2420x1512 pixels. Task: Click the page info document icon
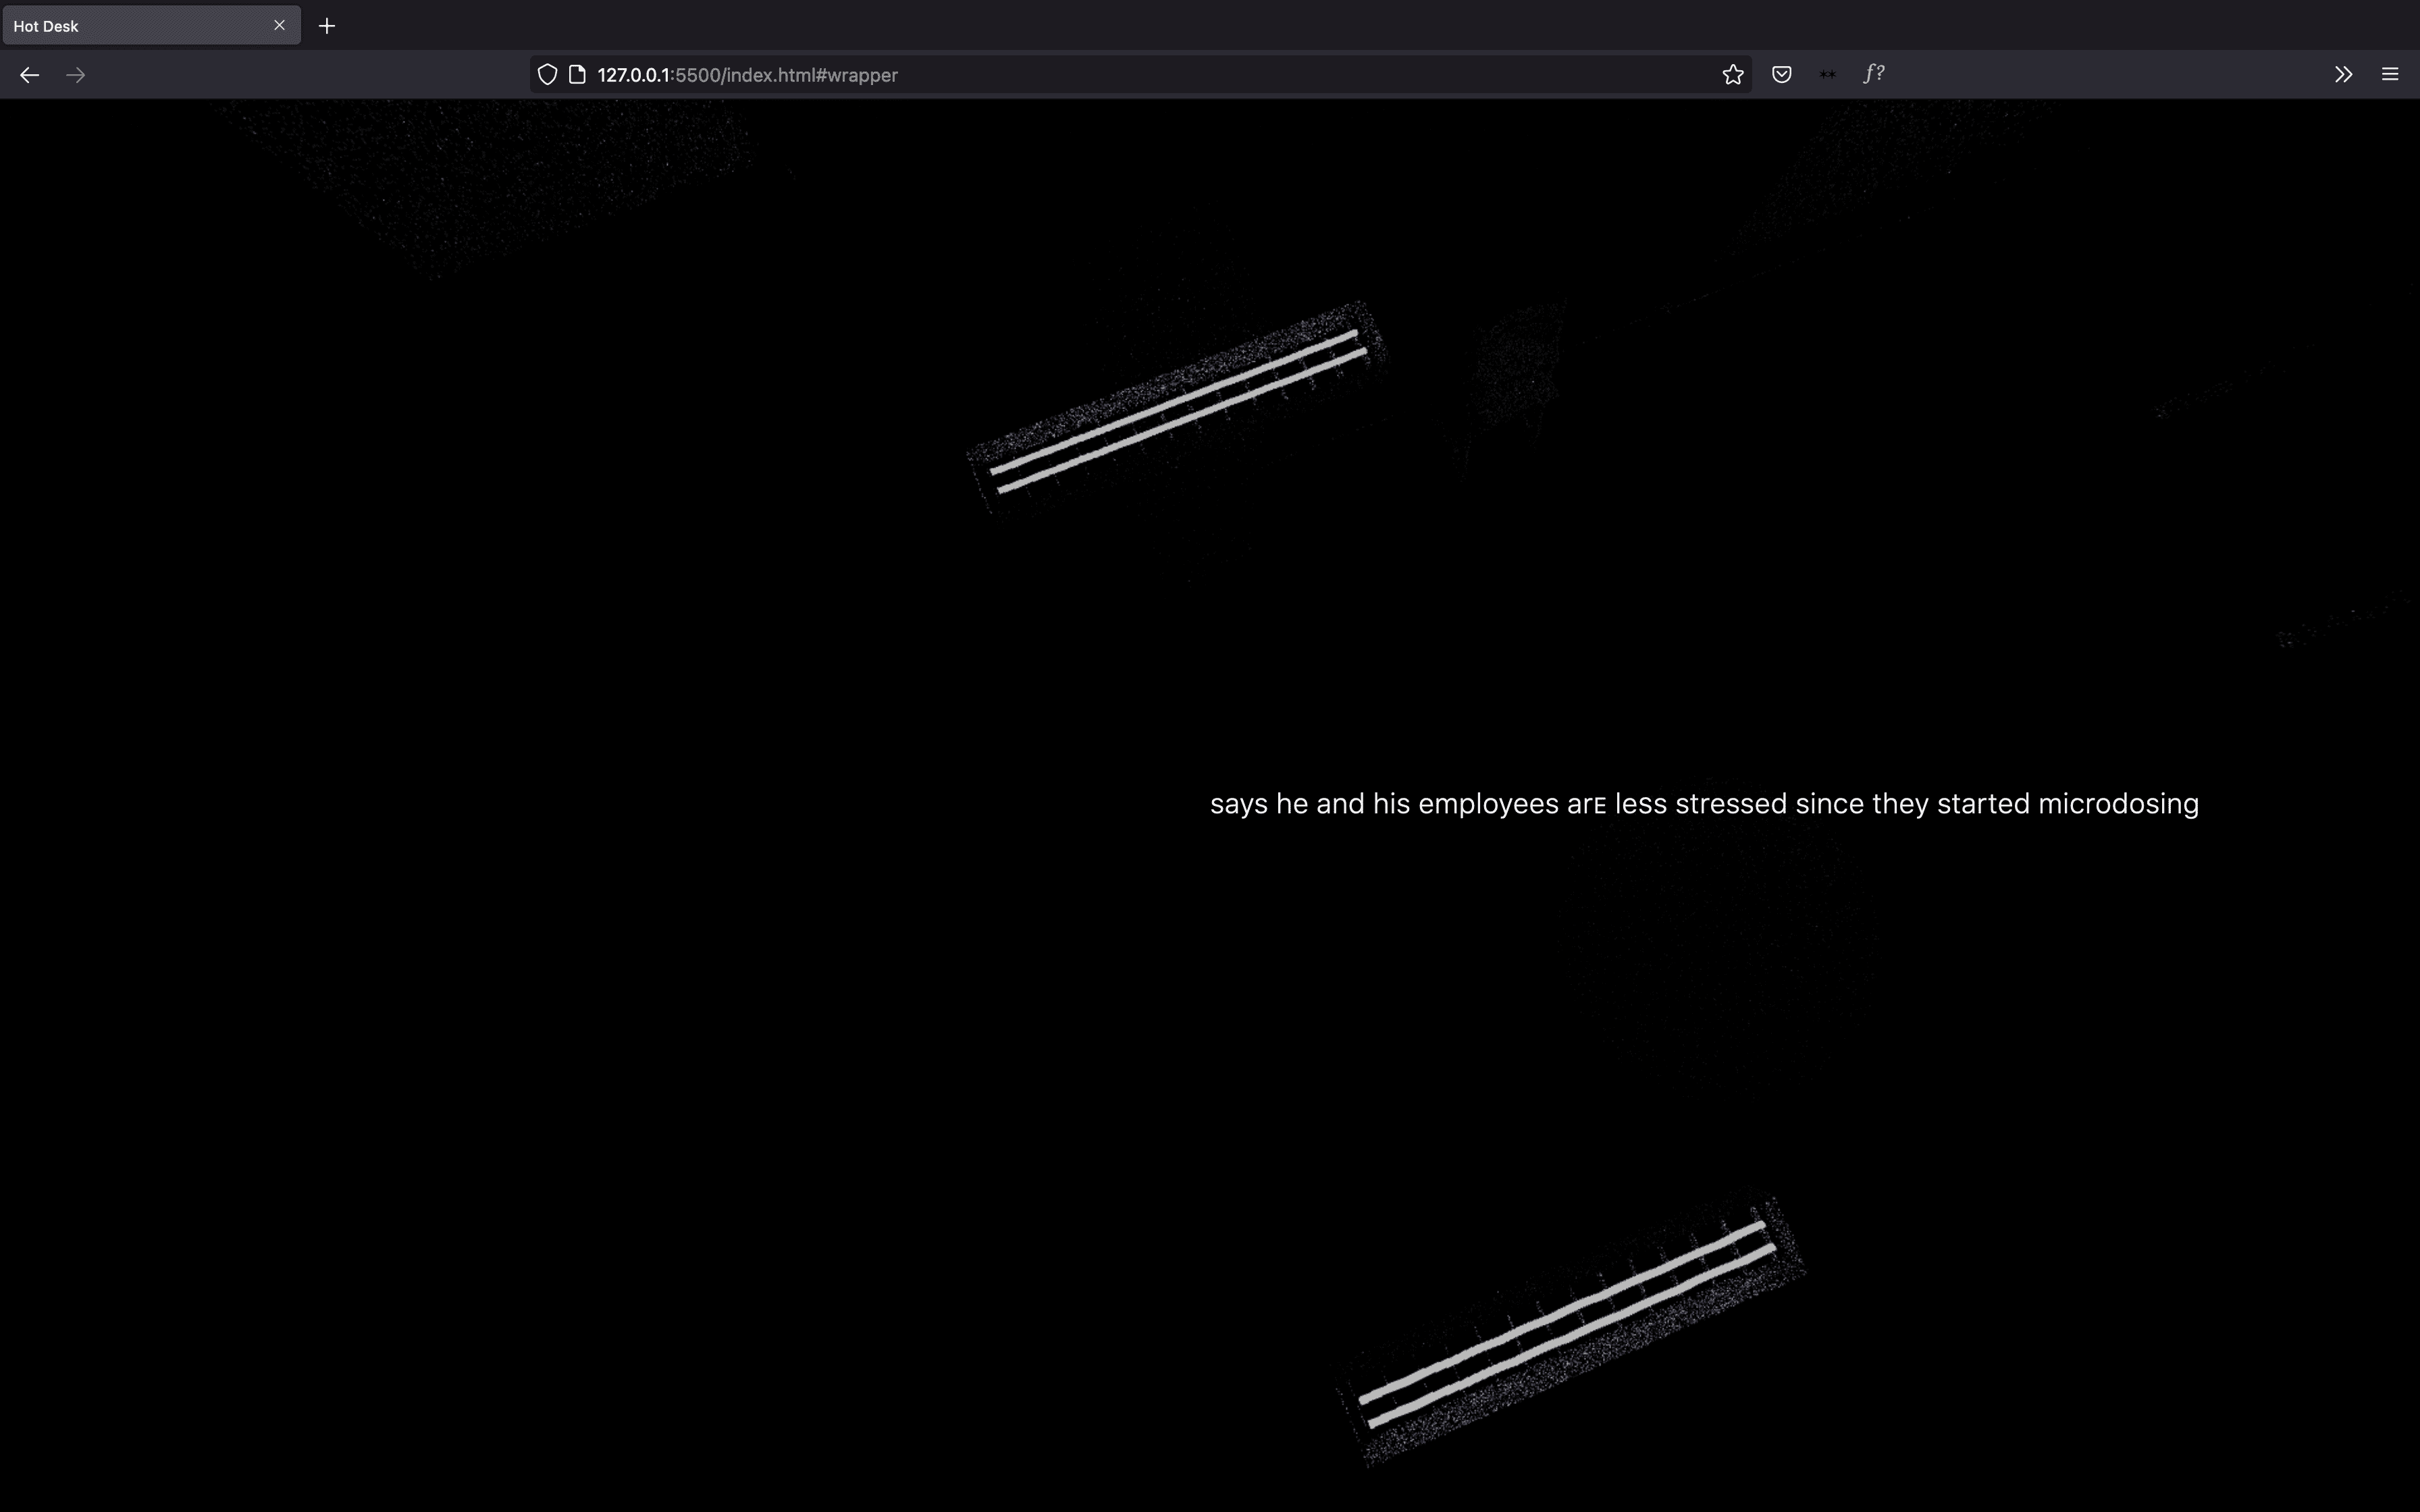pyautogui.click(x=577, y=75)
